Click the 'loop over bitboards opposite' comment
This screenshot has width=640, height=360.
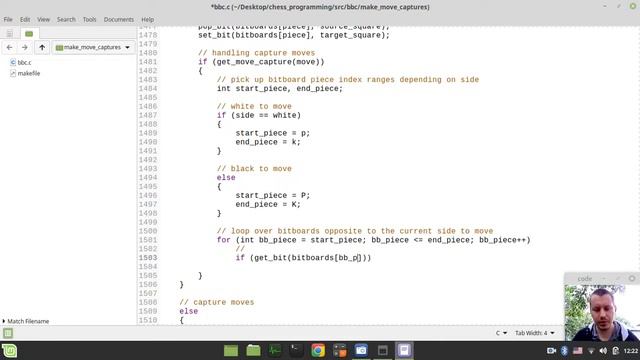click(x=355, y=231)
